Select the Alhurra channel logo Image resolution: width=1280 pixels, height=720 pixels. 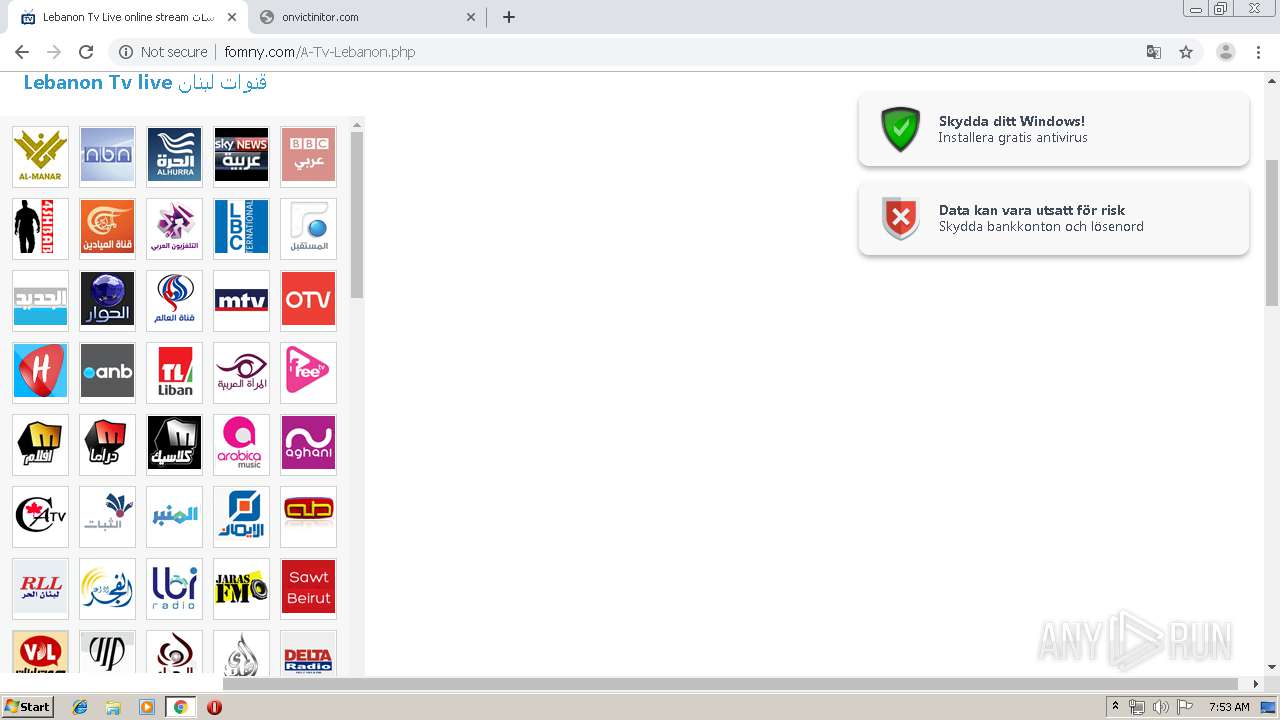pos(174,156)
